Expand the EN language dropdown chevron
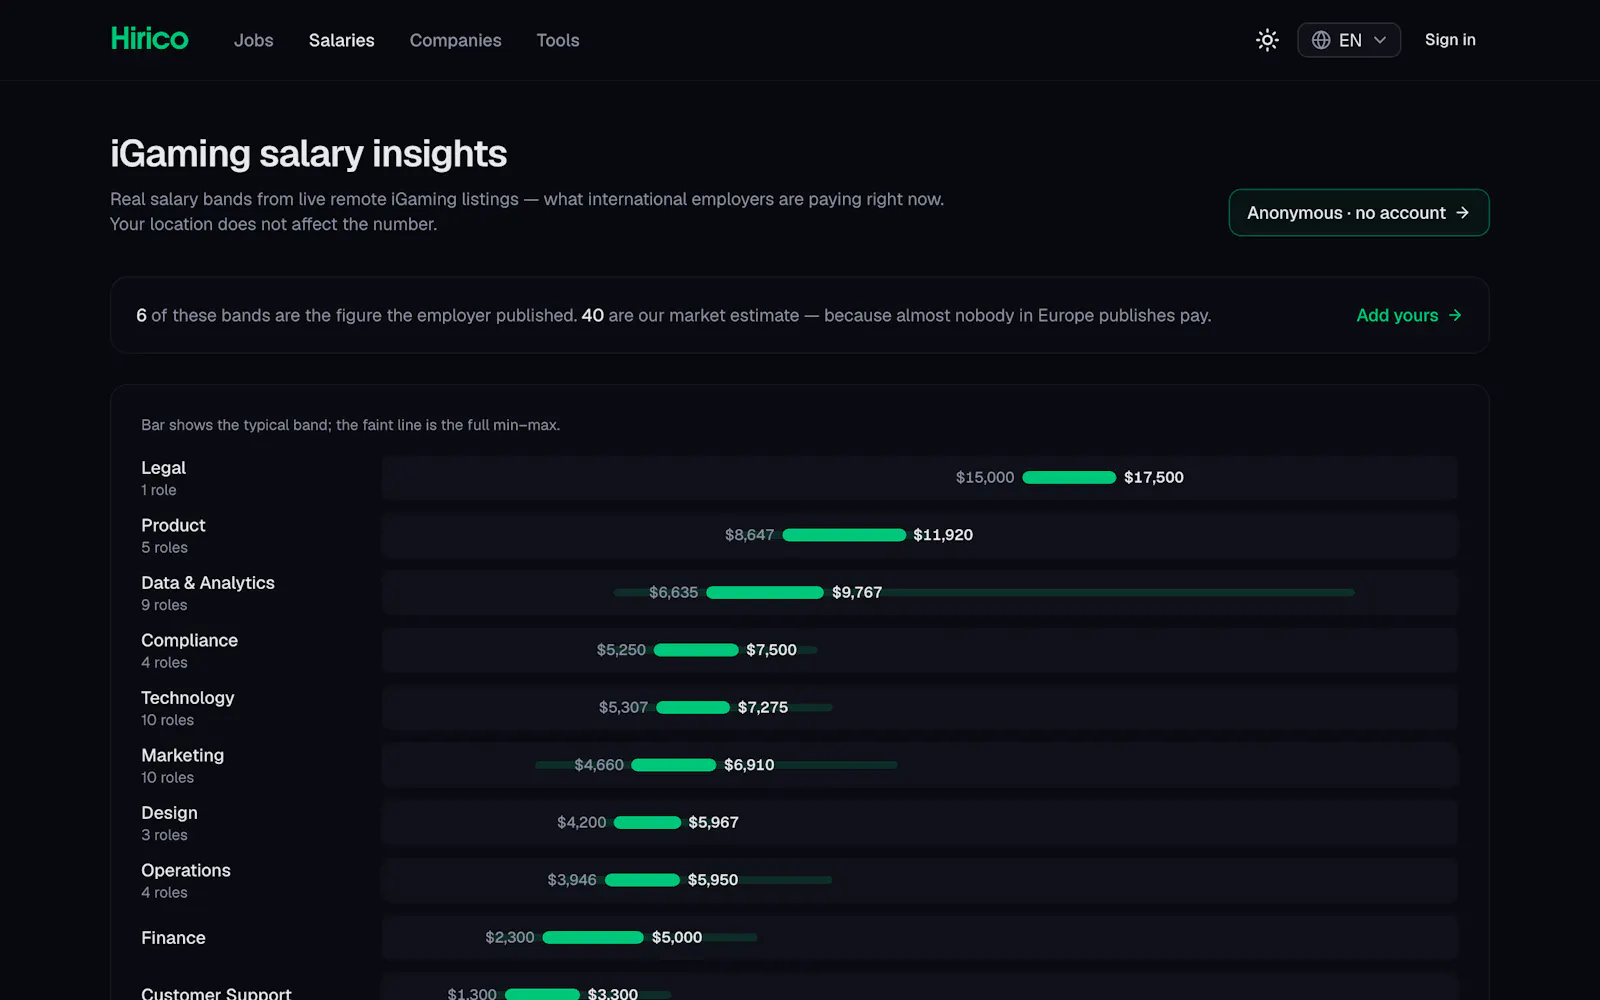Image resolution: width=1600 pixels, height=1000 pixels. (1380, 40)
